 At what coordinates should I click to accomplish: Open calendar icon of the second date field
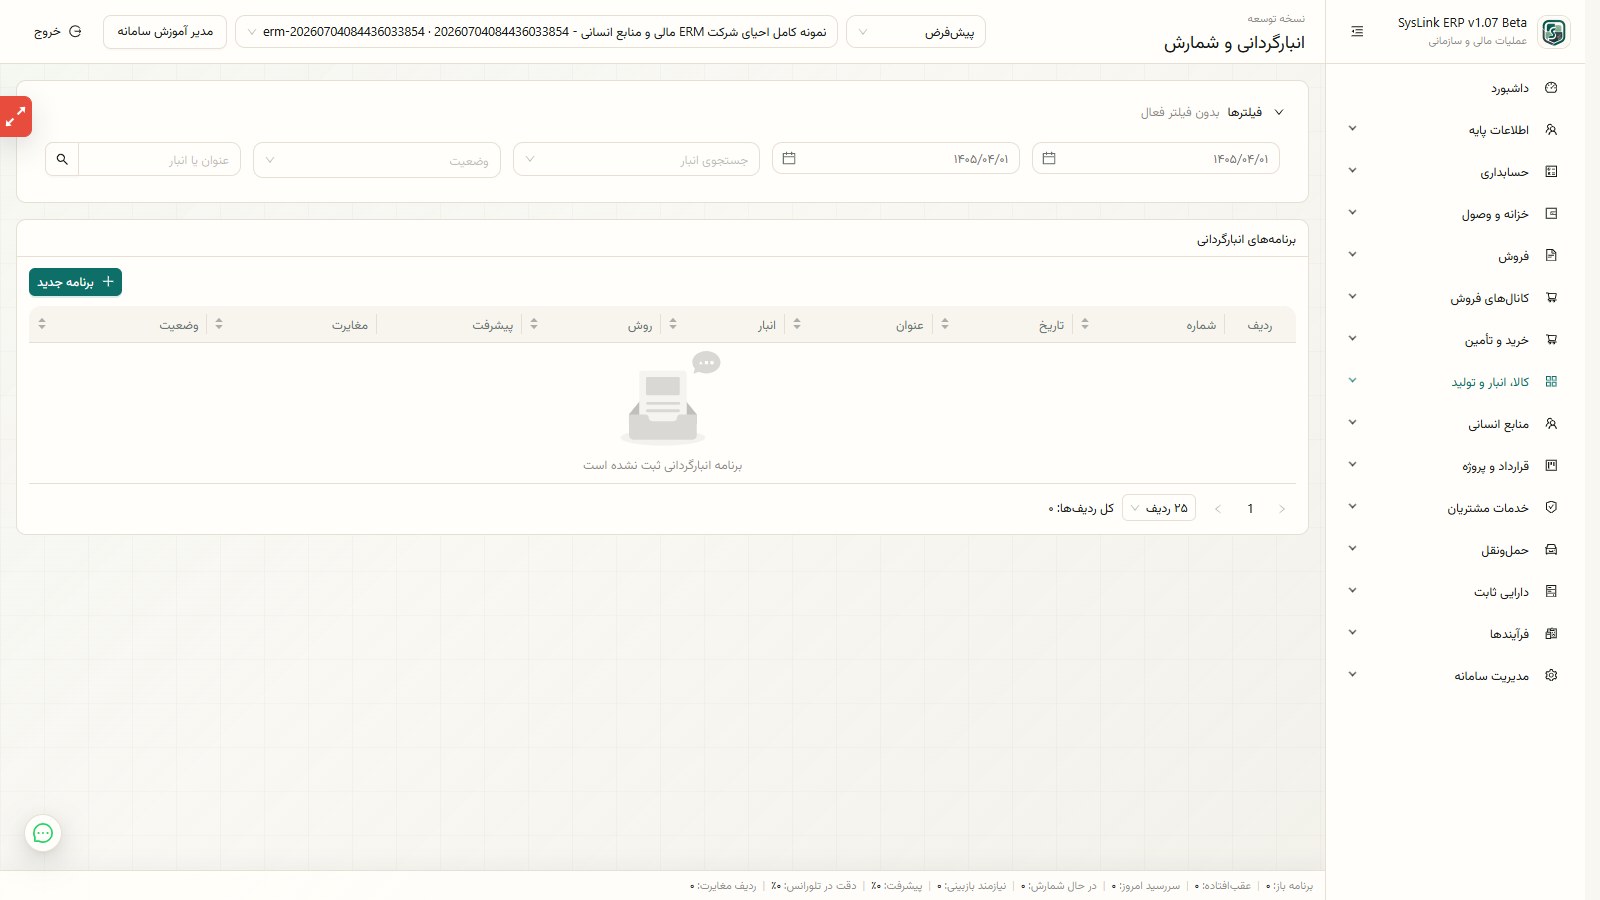point(789,158)
